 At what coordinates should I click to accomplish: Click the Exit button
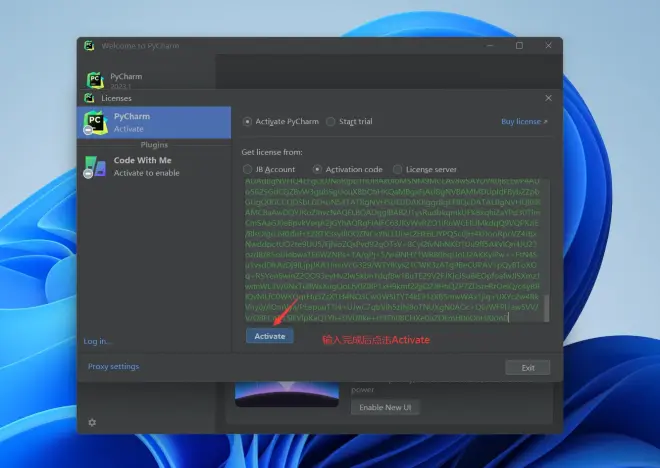click(528, 367)
